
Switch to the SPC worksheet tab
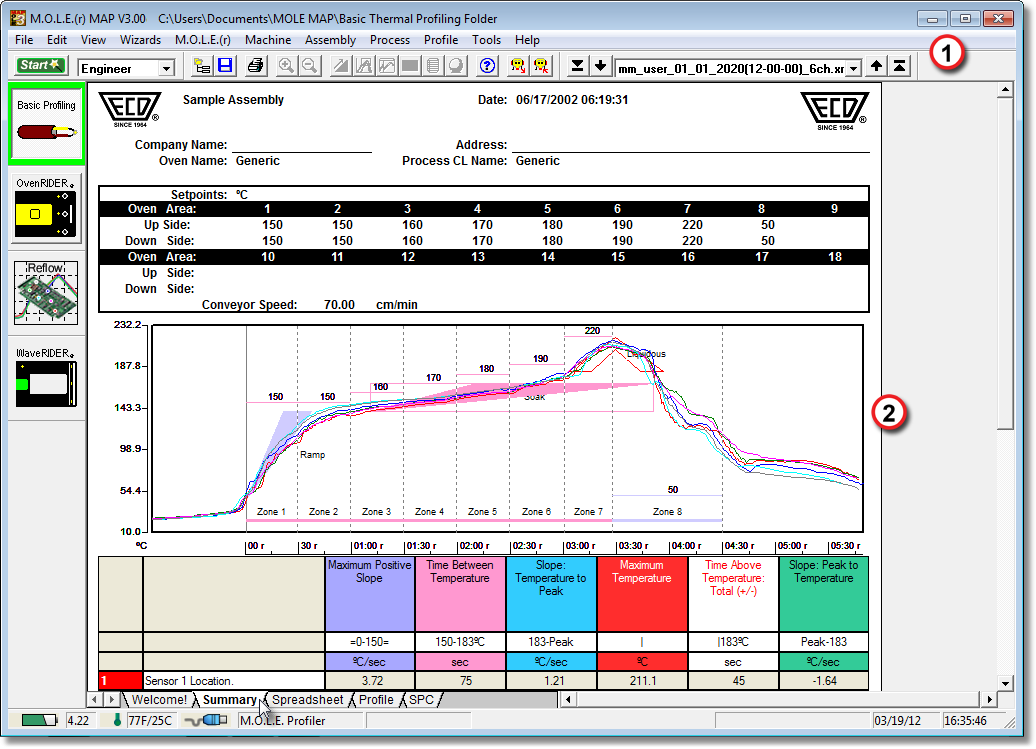(x=422, y=699)
